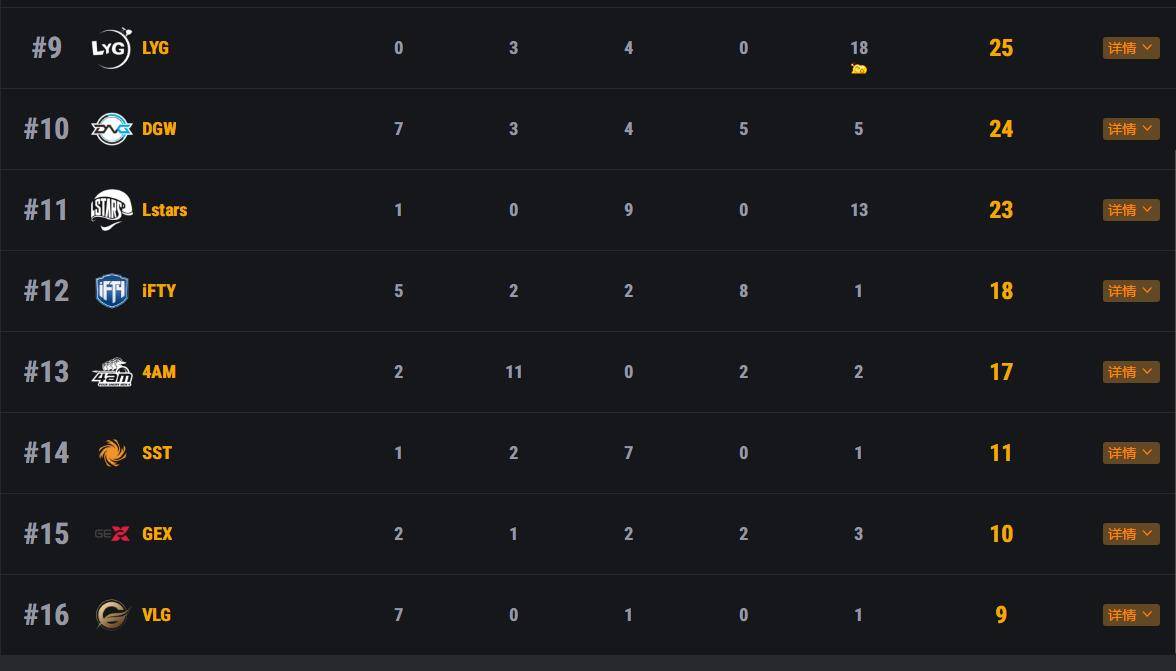Click the Lstars team name
This screenshot has width=1176, height=671.
(x=165, y=210)
